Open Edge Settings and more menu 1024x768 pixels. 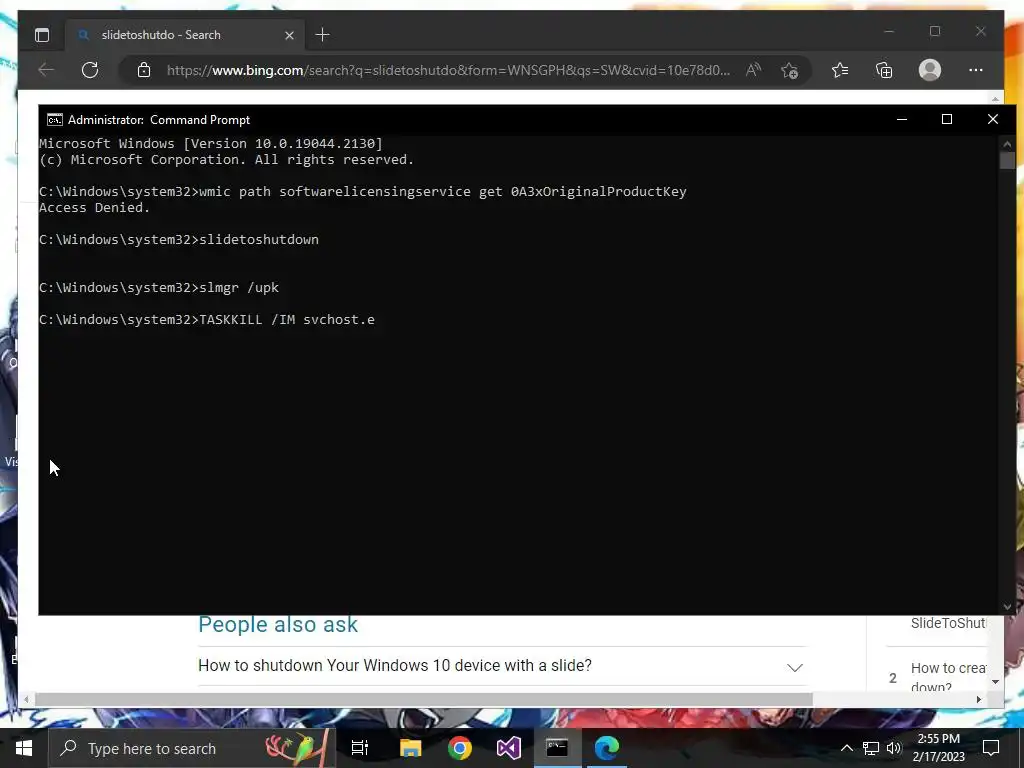976,70
